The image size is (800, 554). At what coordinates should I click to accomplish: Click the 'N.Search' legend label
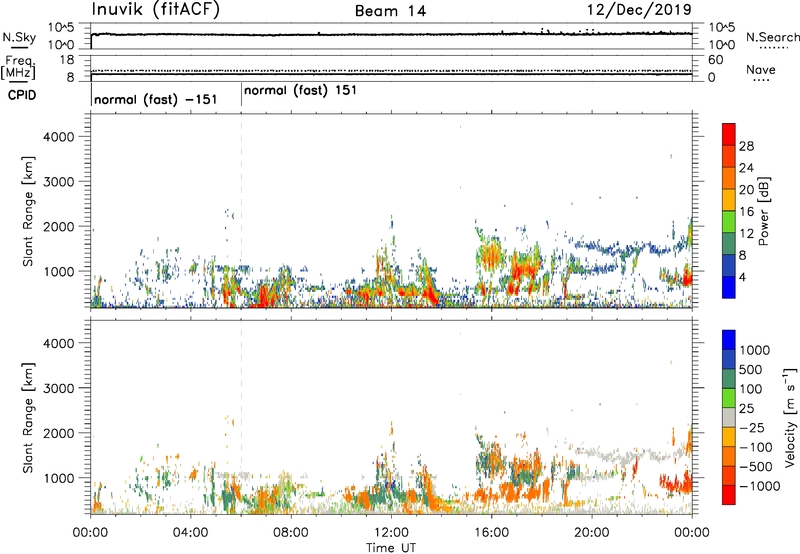tap(772, 37)
